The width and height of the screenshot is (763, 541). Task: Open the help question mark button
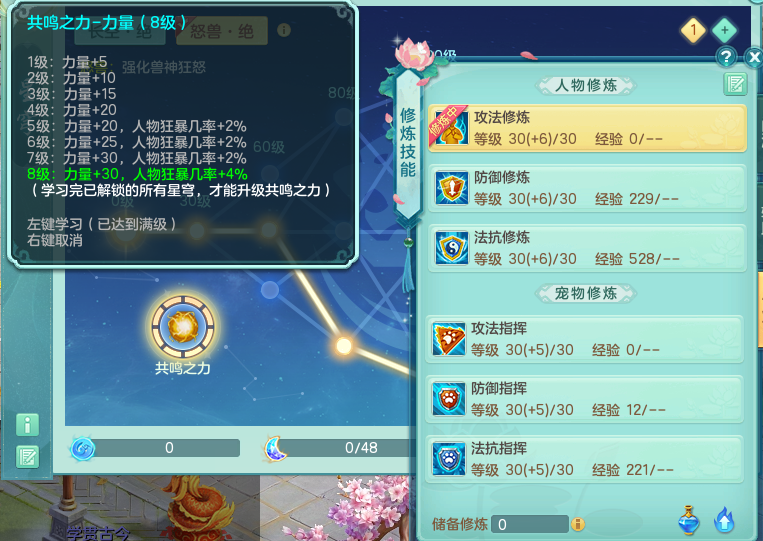point(726,57)
